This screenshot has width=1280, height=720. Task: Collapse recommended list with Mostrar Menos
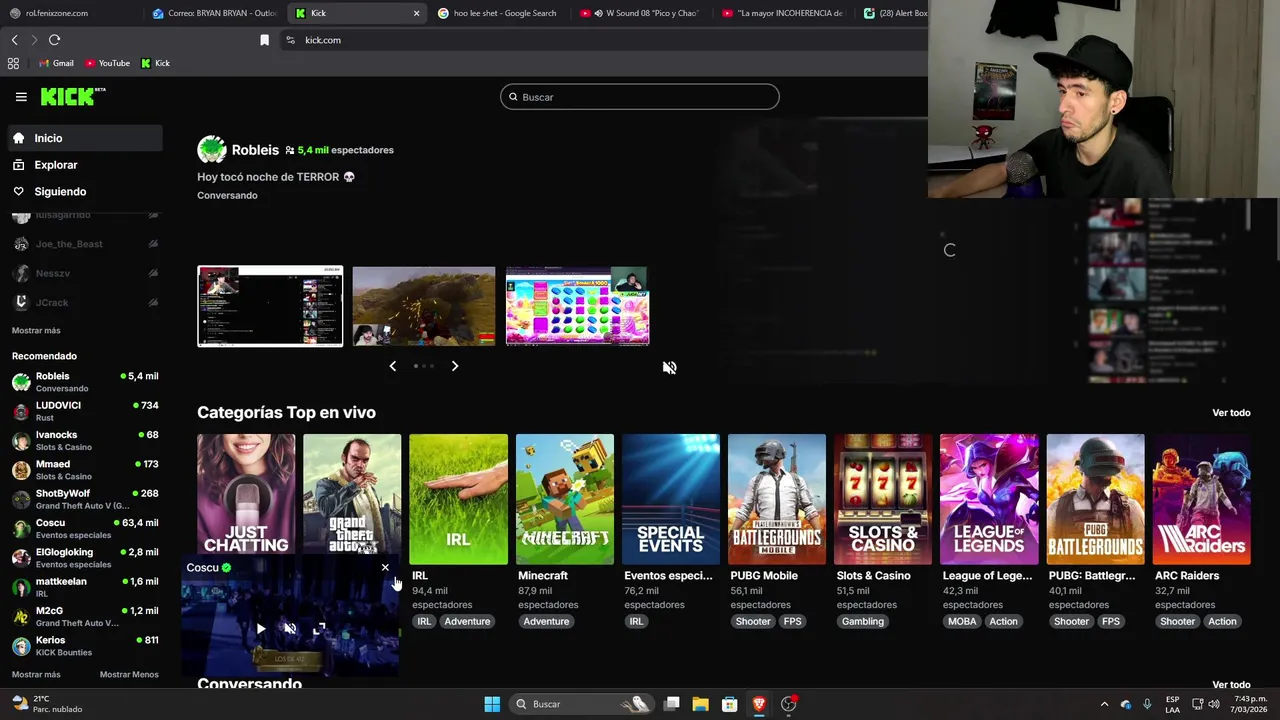click(129, 675)
